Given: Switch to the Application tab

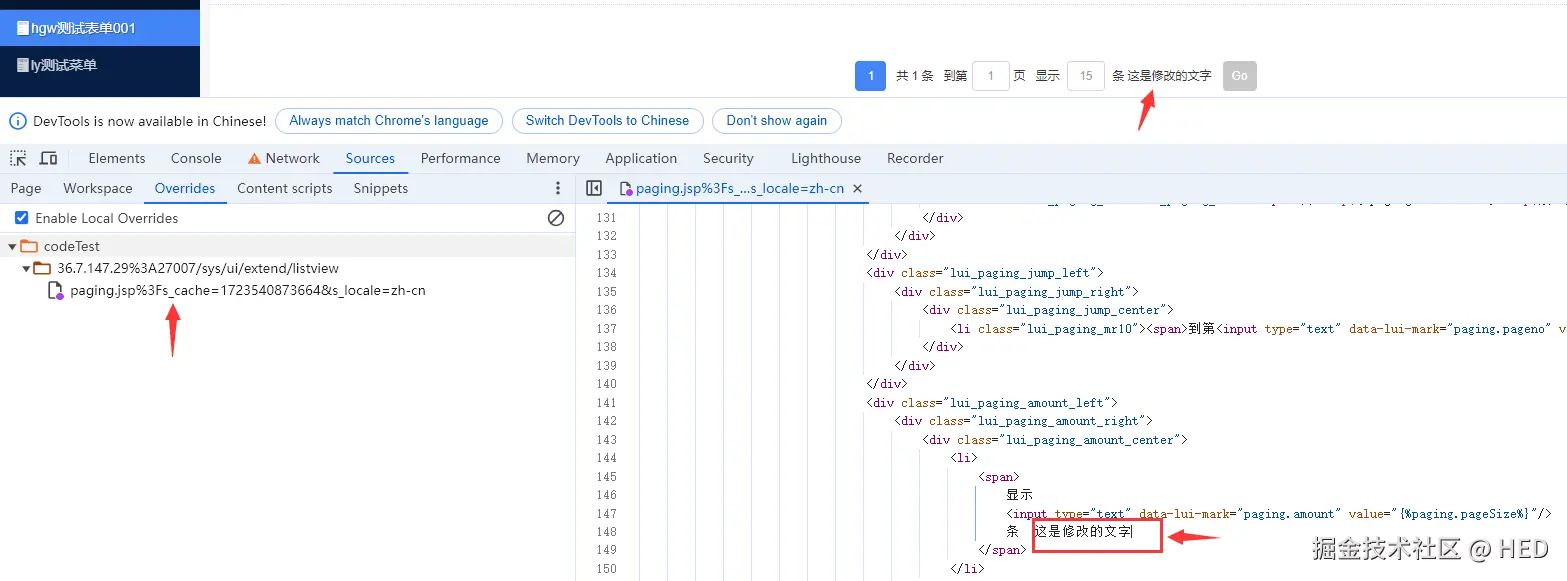Looking at the screenshot, I should 641,158.
